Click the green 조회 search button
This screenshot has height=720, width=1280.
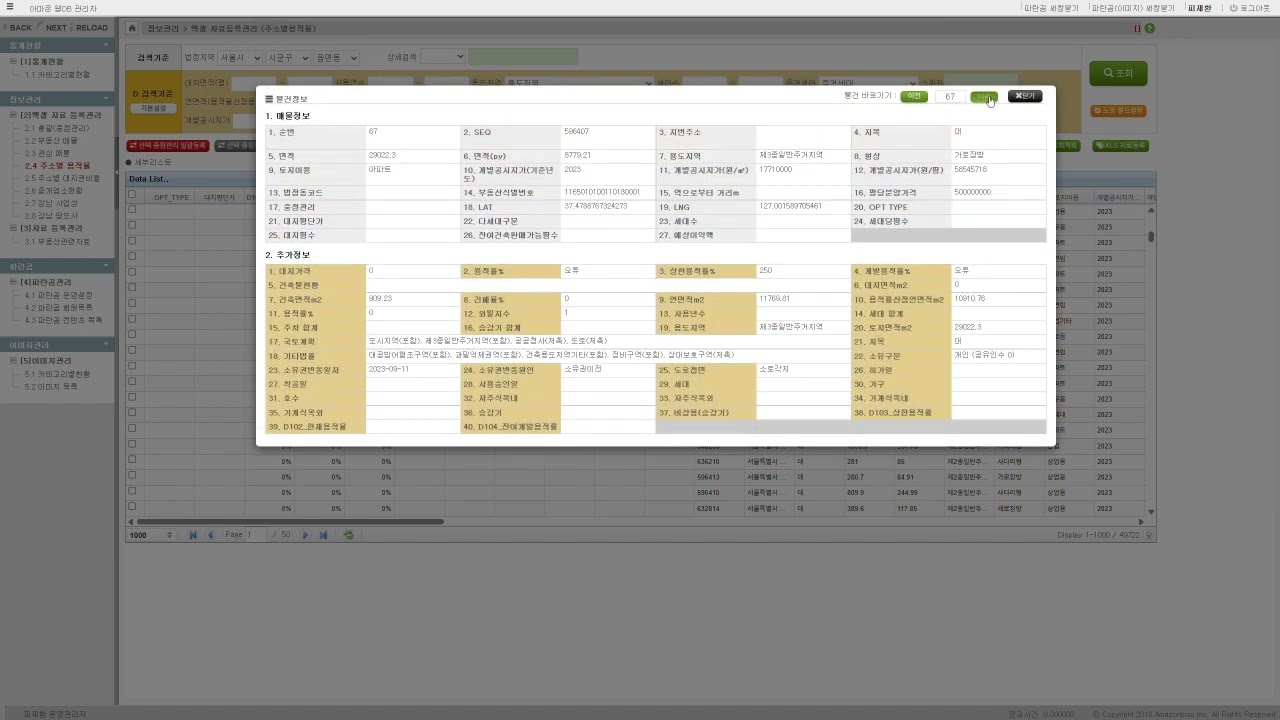click(1118, 73)
